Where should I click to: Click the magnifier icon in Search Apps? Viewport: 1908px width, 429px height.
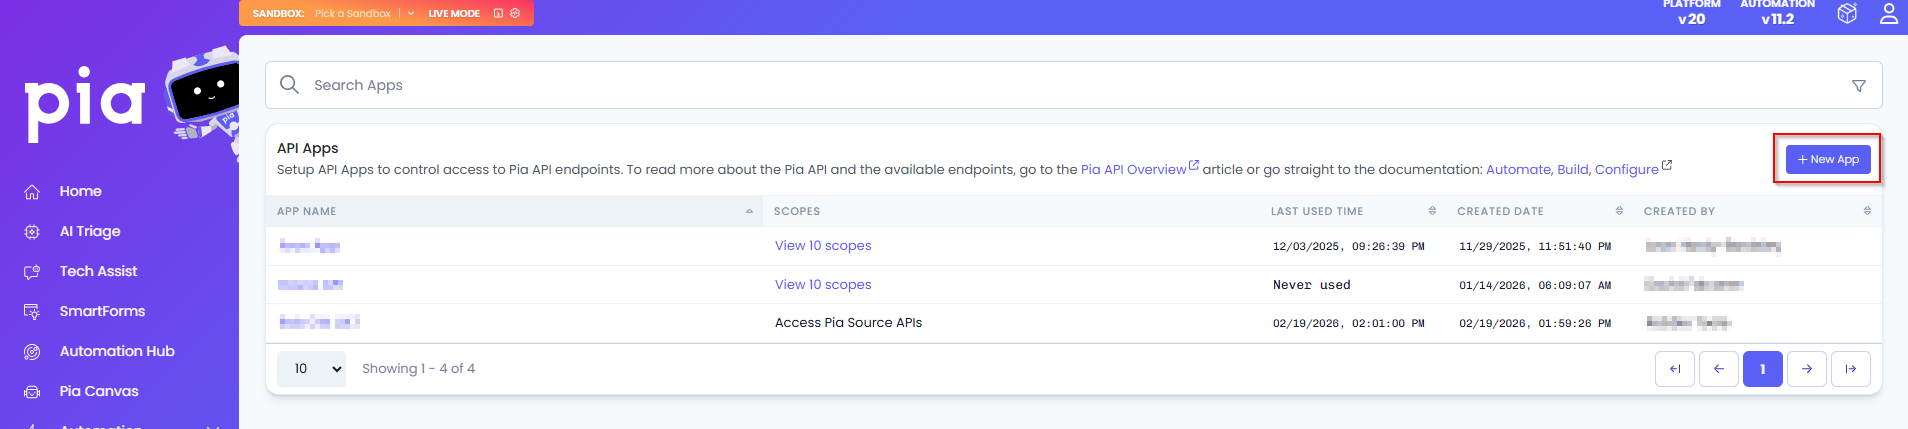tap(289, 85)
